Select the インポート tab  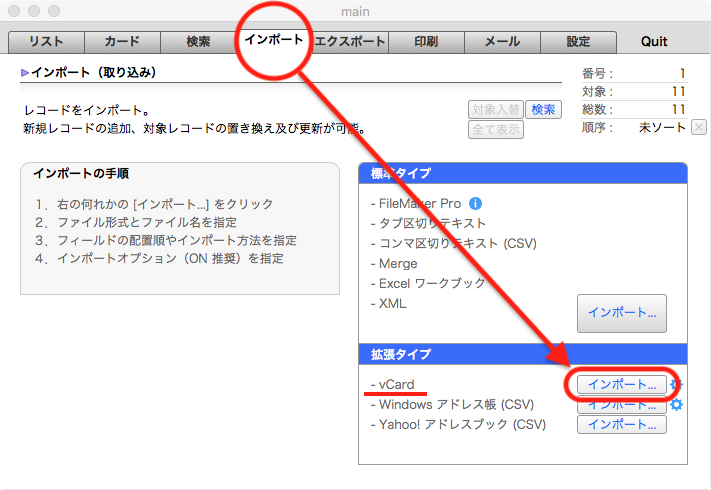(x=273, y=42)
